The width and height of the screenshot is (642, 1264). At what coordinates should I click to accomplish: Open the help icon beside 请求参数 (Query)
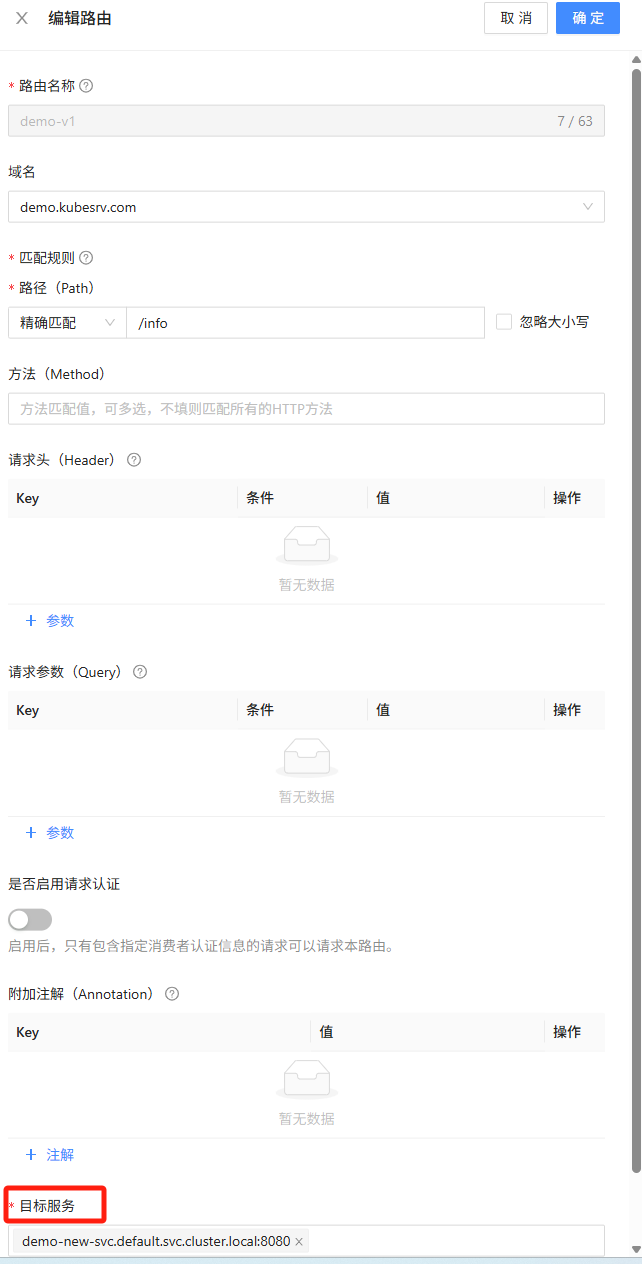140,672
